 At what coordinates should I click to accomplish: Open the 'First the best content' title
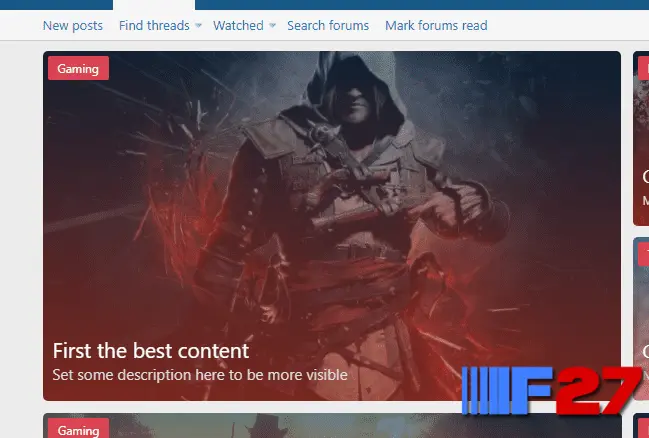click(x=150, y=351)
